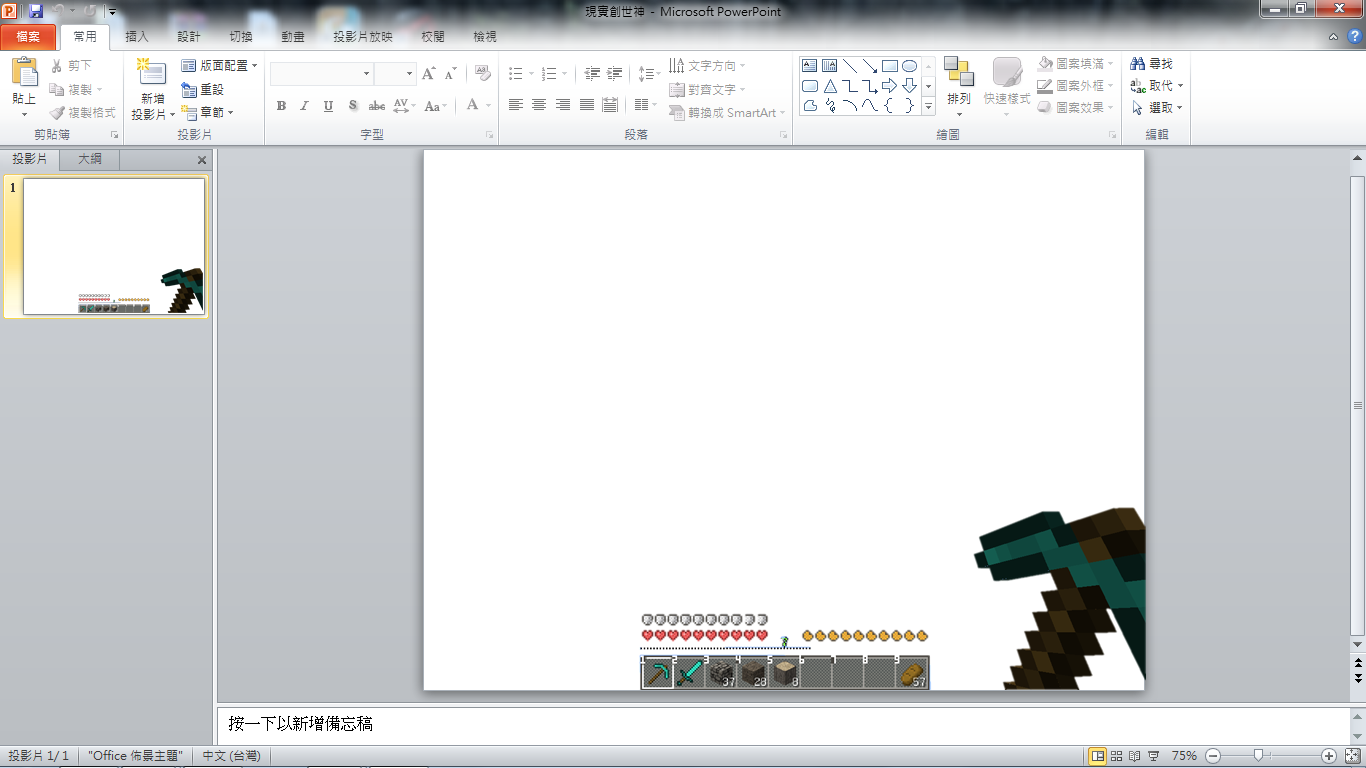Click 轉換成 SmartArt button

(x=727, y=113)
